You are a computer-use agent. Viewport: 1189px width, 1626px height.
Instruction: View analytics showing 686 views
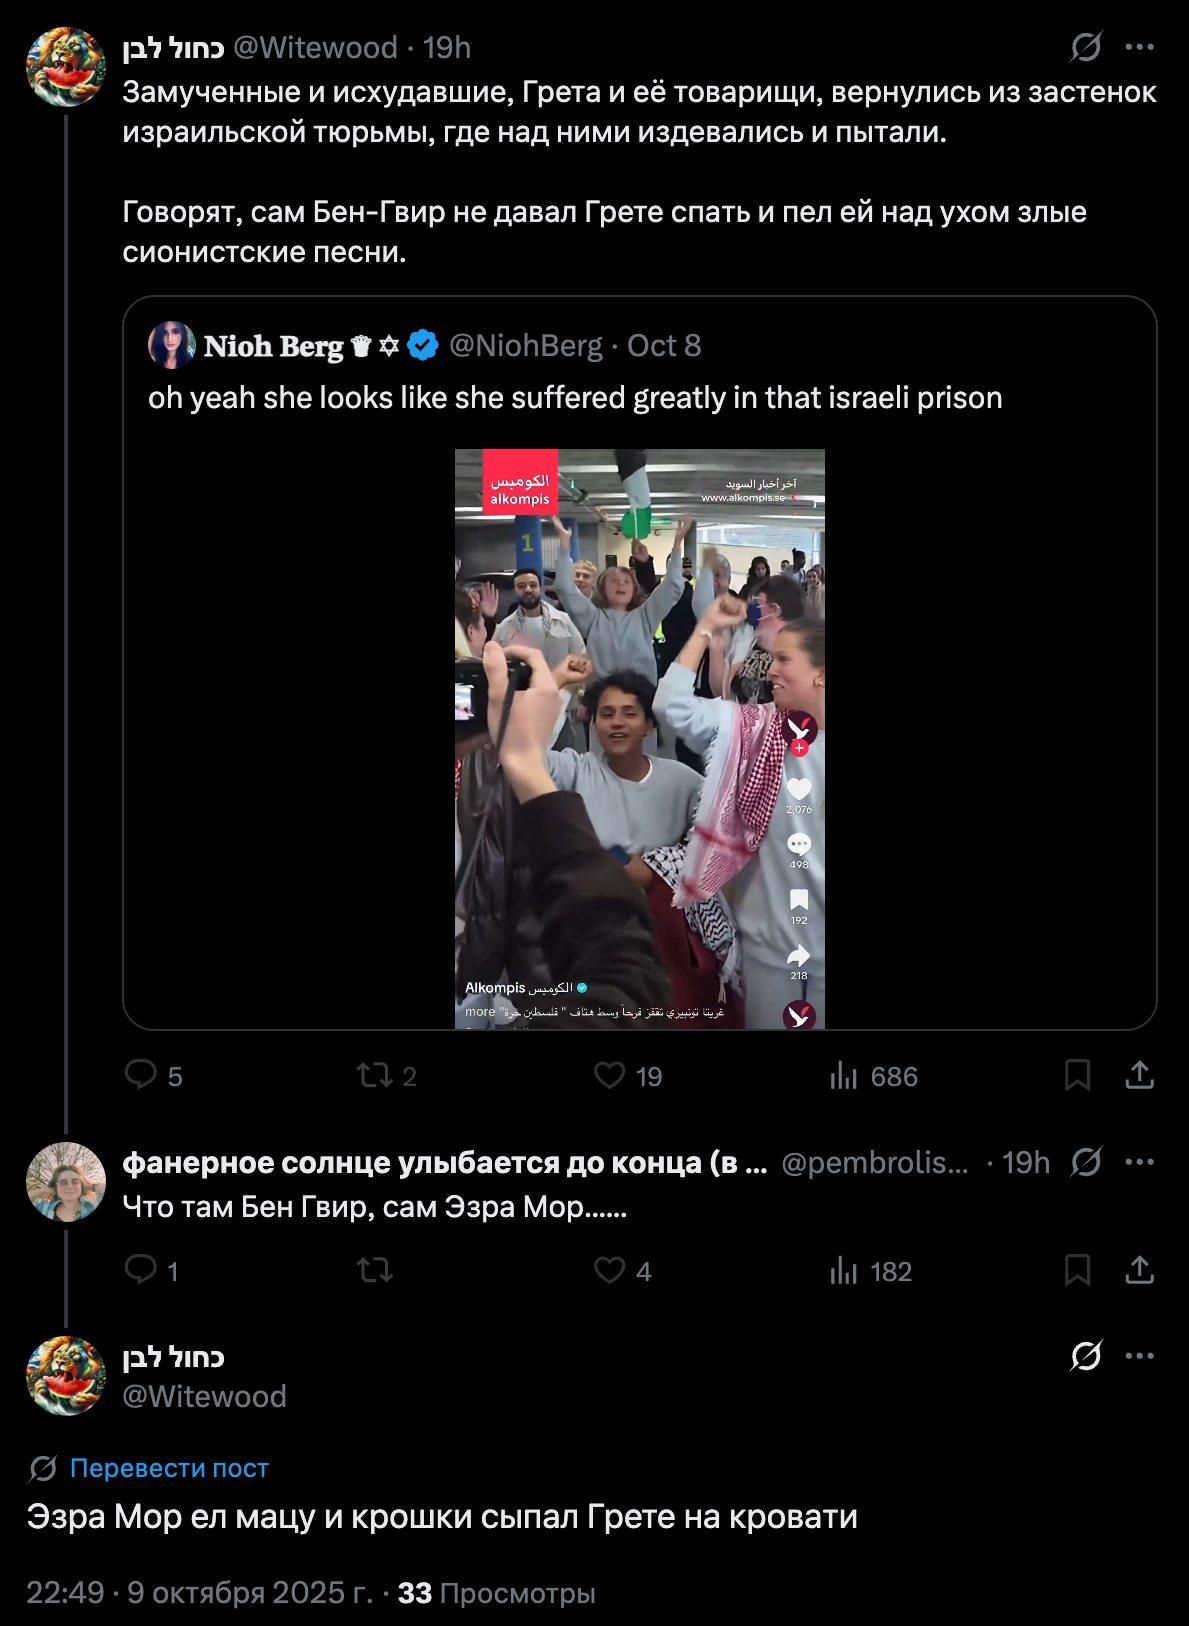[845, 1076]
